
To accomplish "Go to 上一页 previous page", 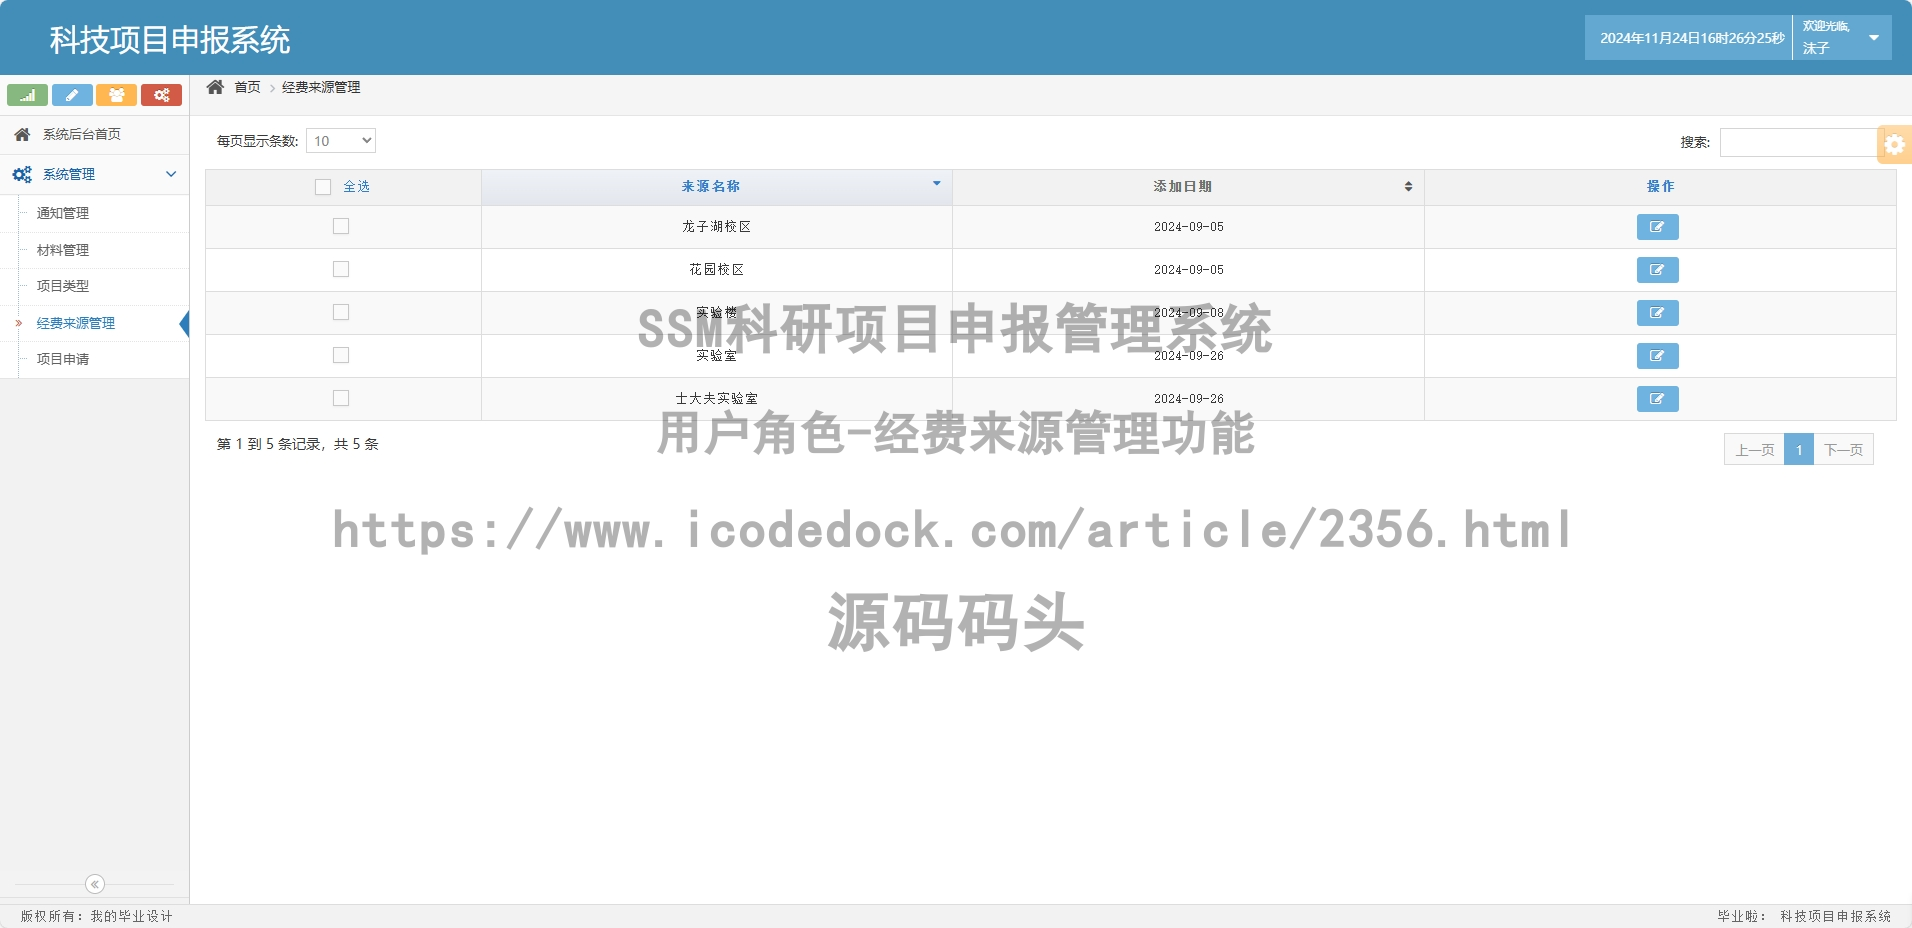I will click(1754, 450).
